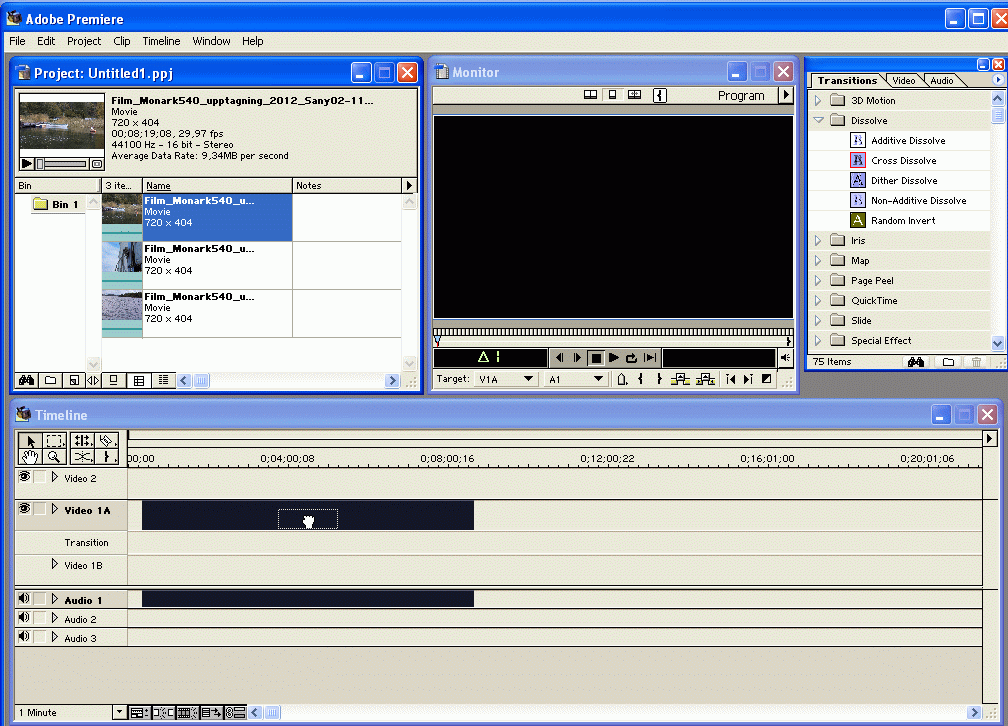The height and width of the screenshot is (726, 1008).
Task: Switch Project window to List view
Action: tap(163, 380)
